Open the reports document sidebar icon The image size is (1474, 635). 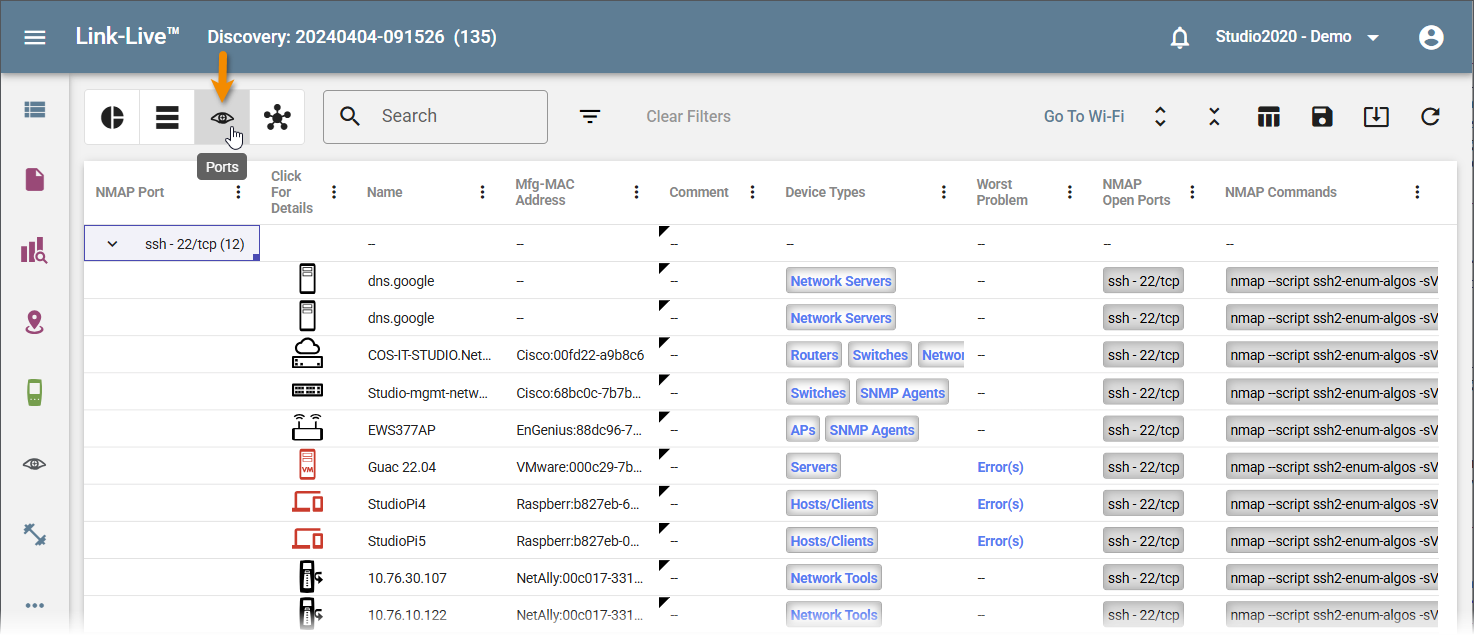(x=35, y=179)
